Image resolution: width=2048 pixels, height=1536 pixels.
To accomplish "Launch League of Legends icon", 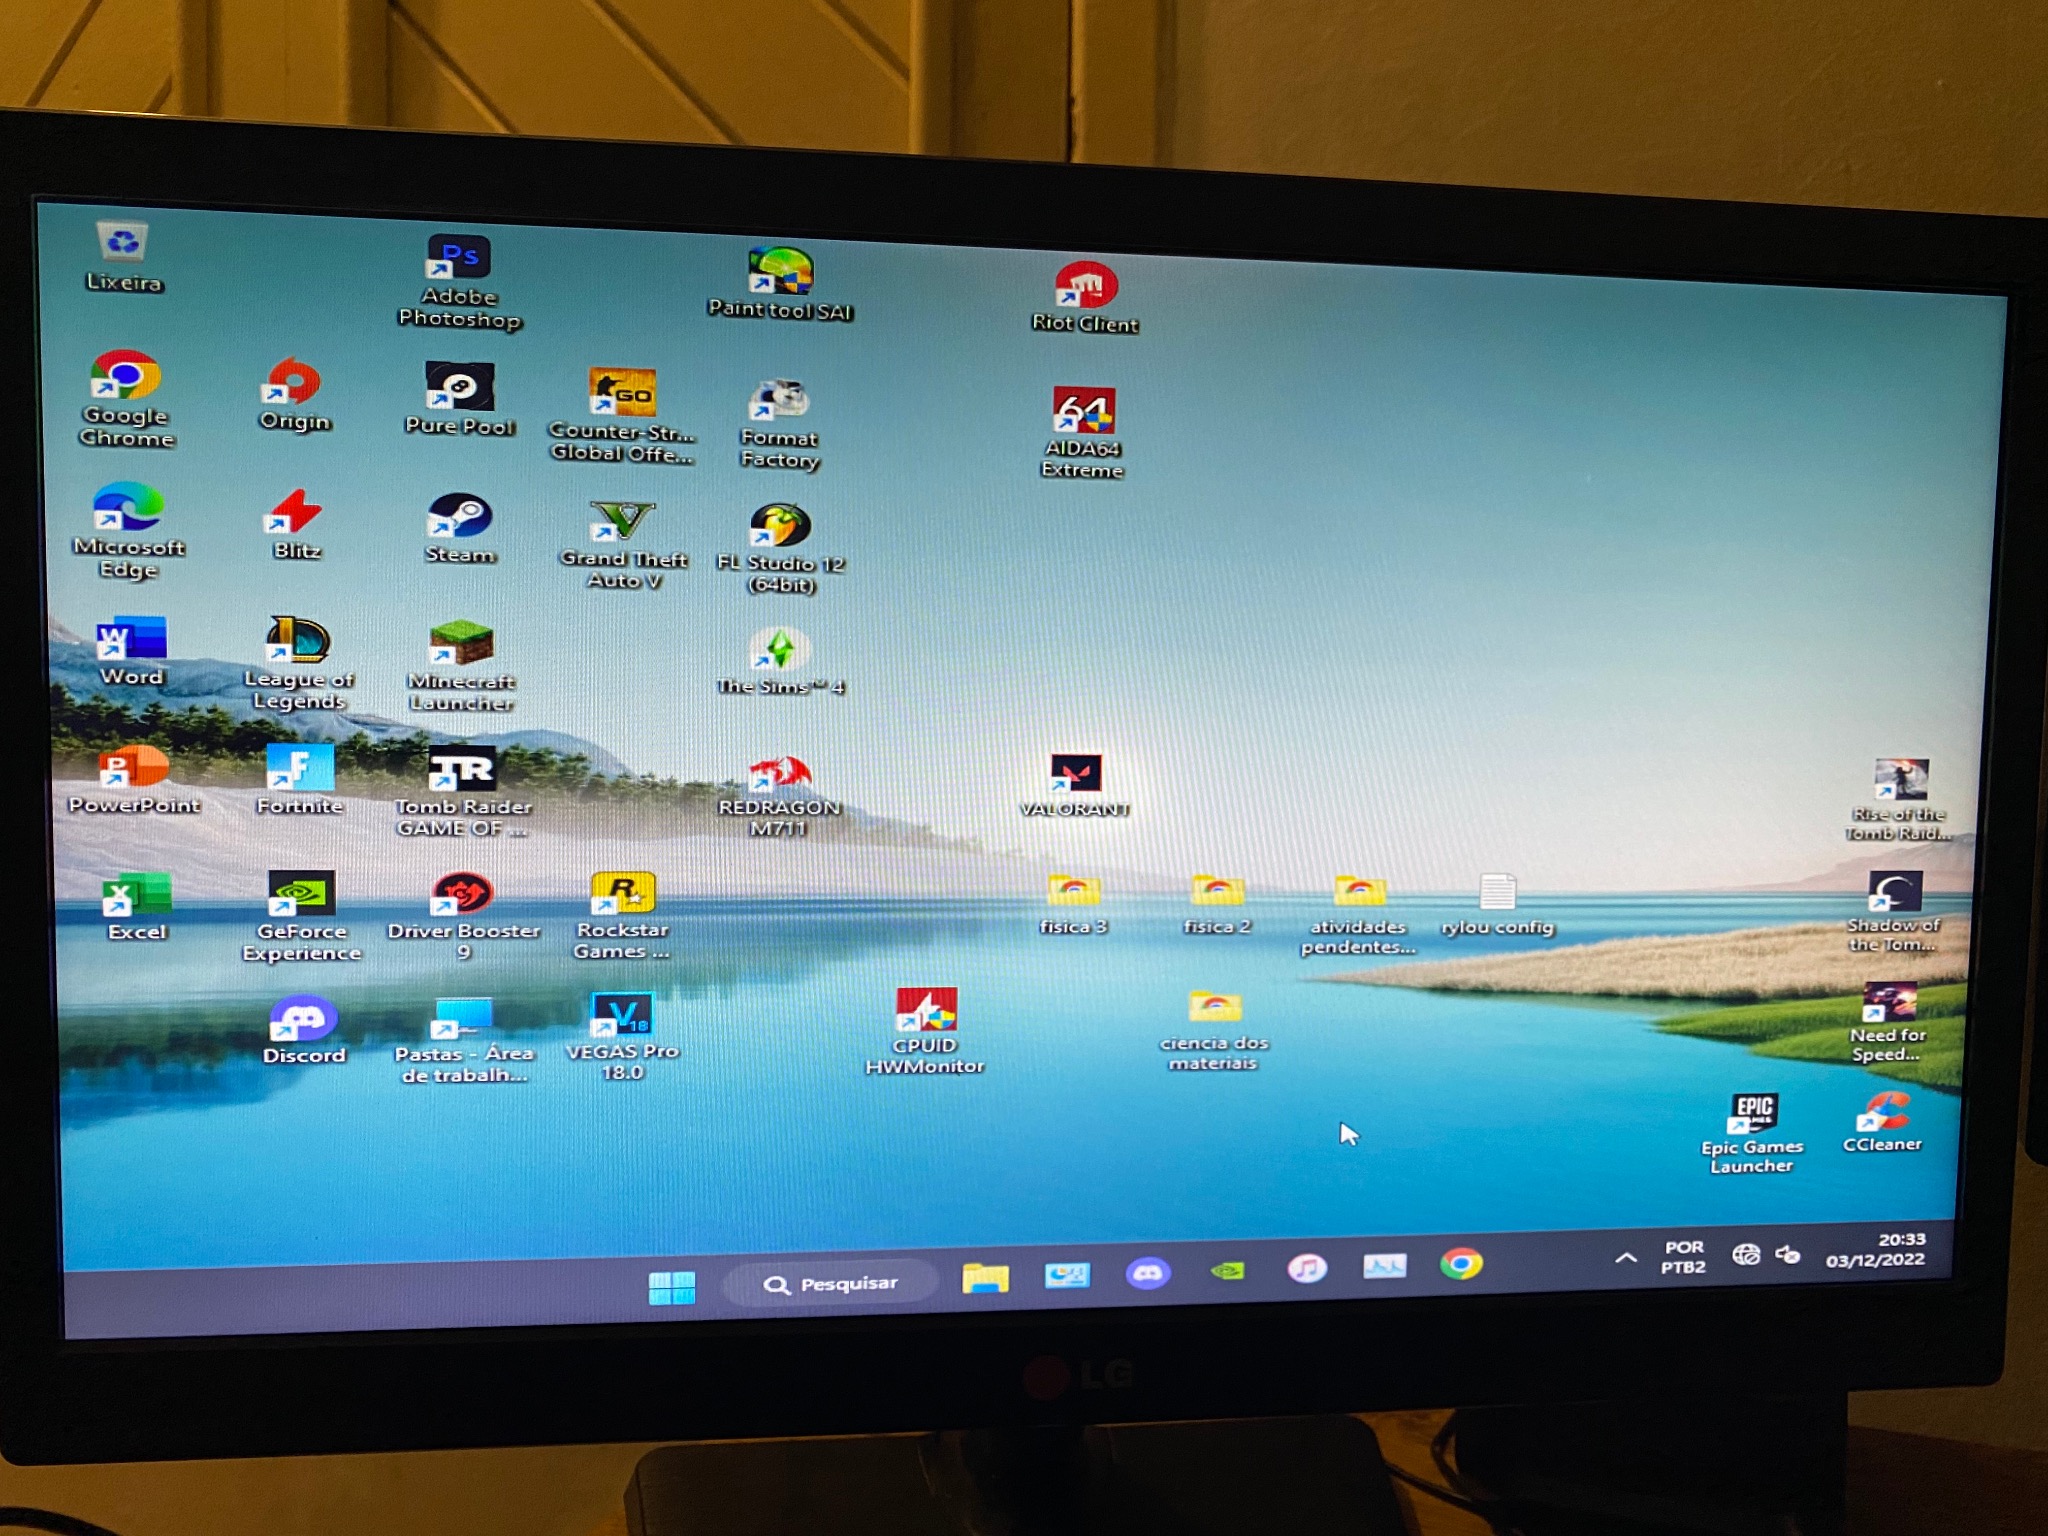I will point(298,662).
